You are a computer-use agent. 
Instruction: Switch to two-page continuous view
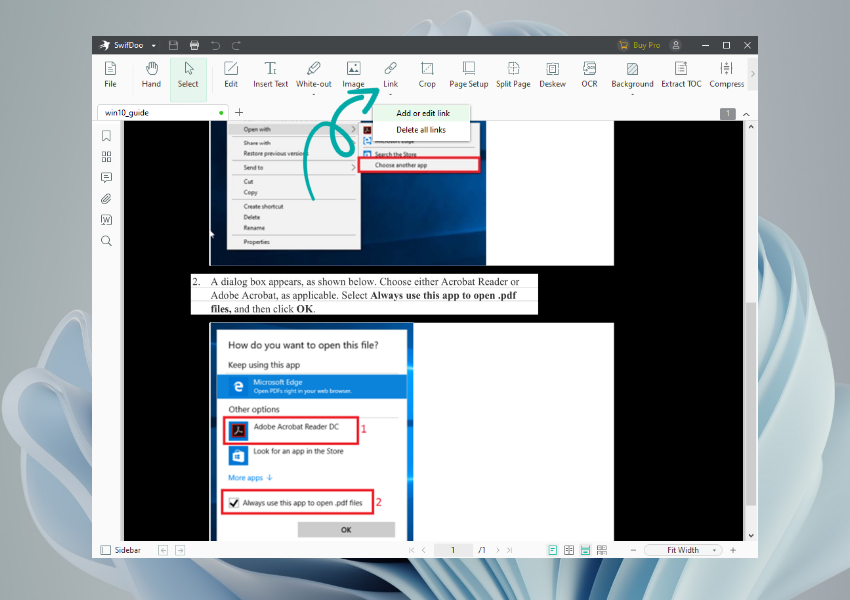pos(602,550)
